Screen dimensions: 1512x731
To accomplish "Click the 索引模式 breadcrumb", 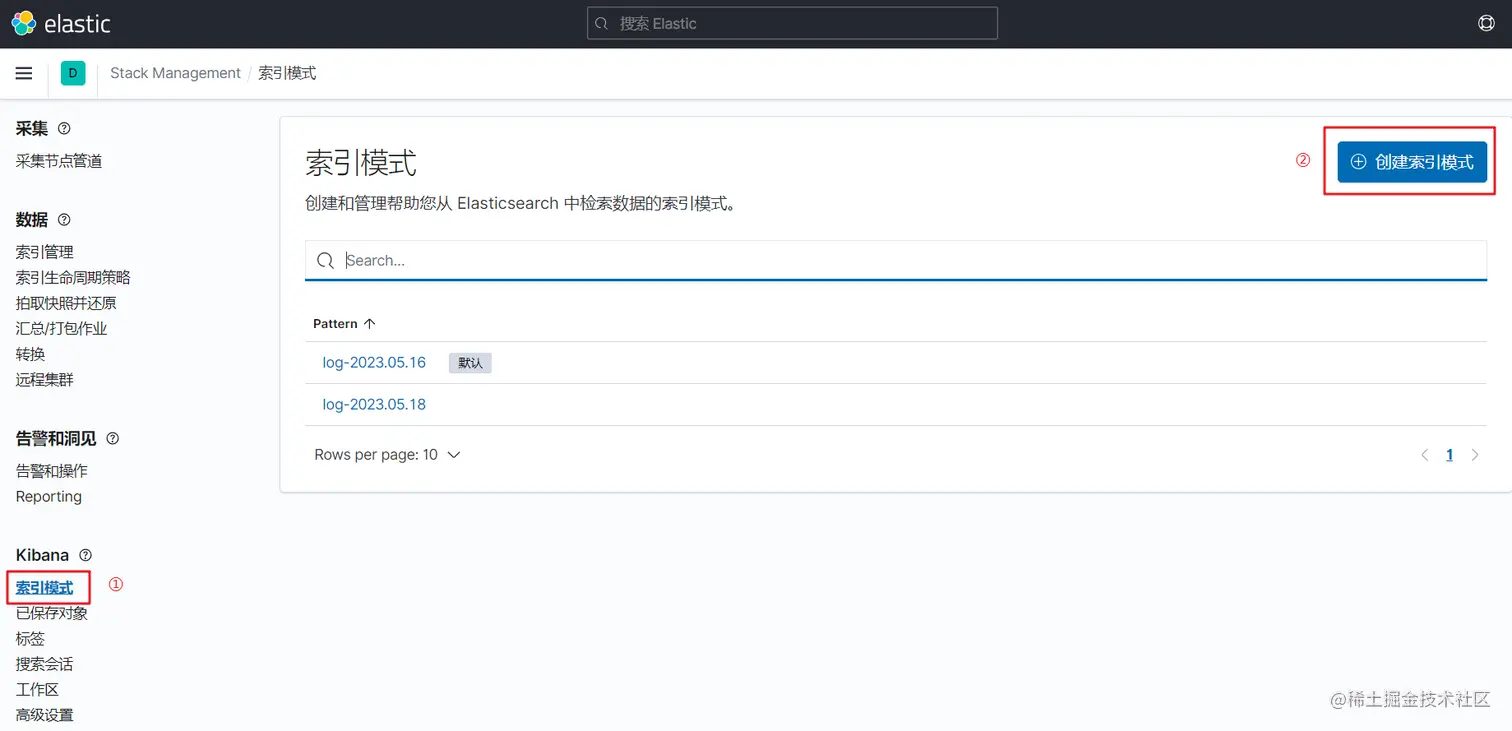I will [287, 73].
